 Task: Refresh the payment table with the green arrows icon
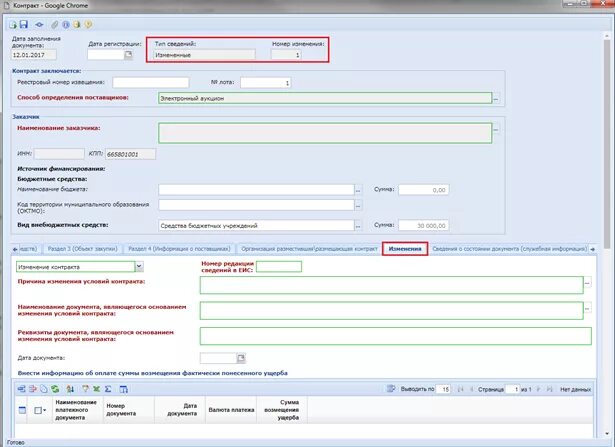[55, 389]
